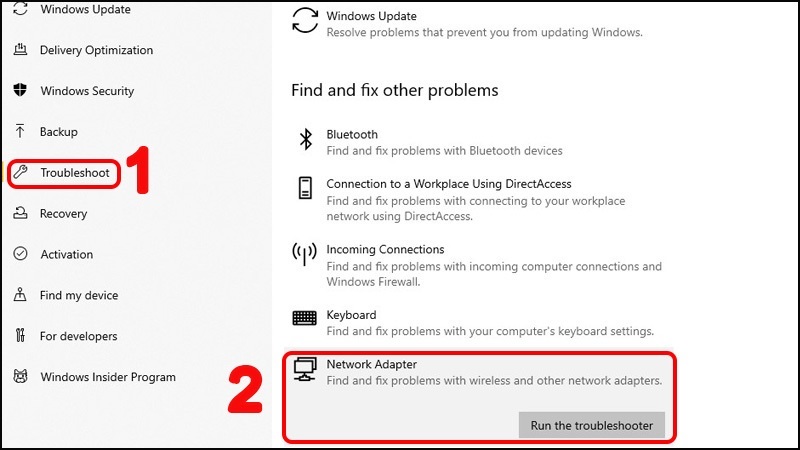Image resolution: width=800 pixels, height=450 pixels.
Task: Click the Backup arrow icon
Action: point(20,132)
